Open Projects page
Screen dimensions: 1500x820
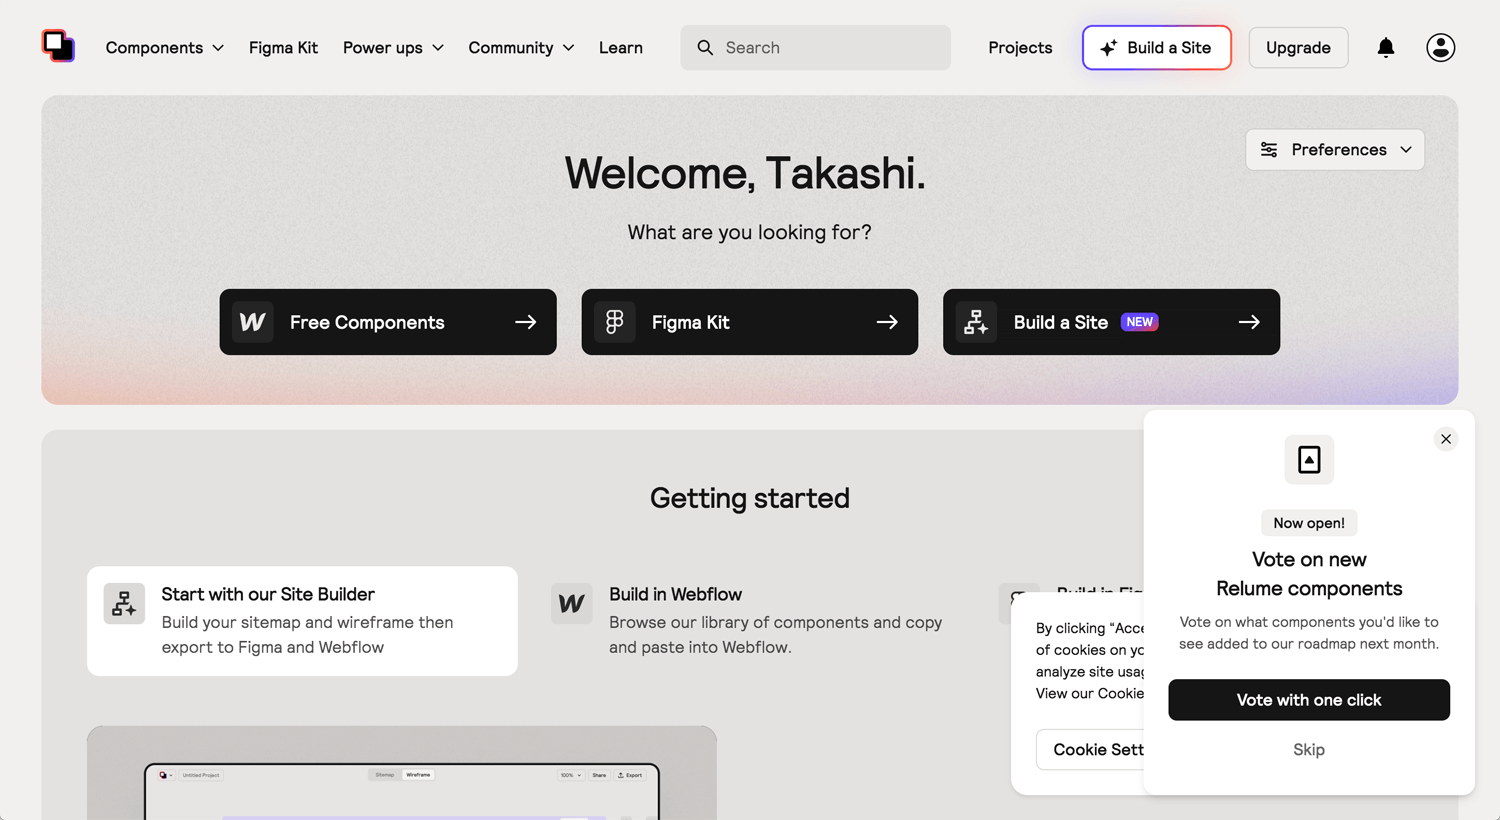(1020, 47)
